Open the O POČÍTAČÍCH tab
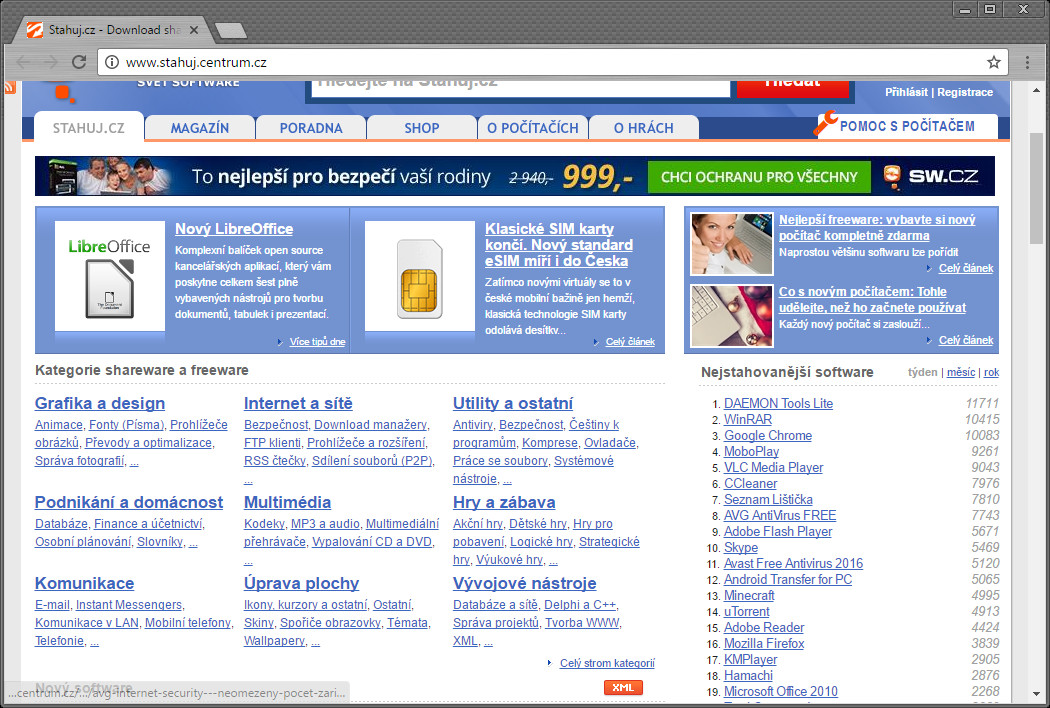This screenshot has height=708, width=1050. coord(532,128)
